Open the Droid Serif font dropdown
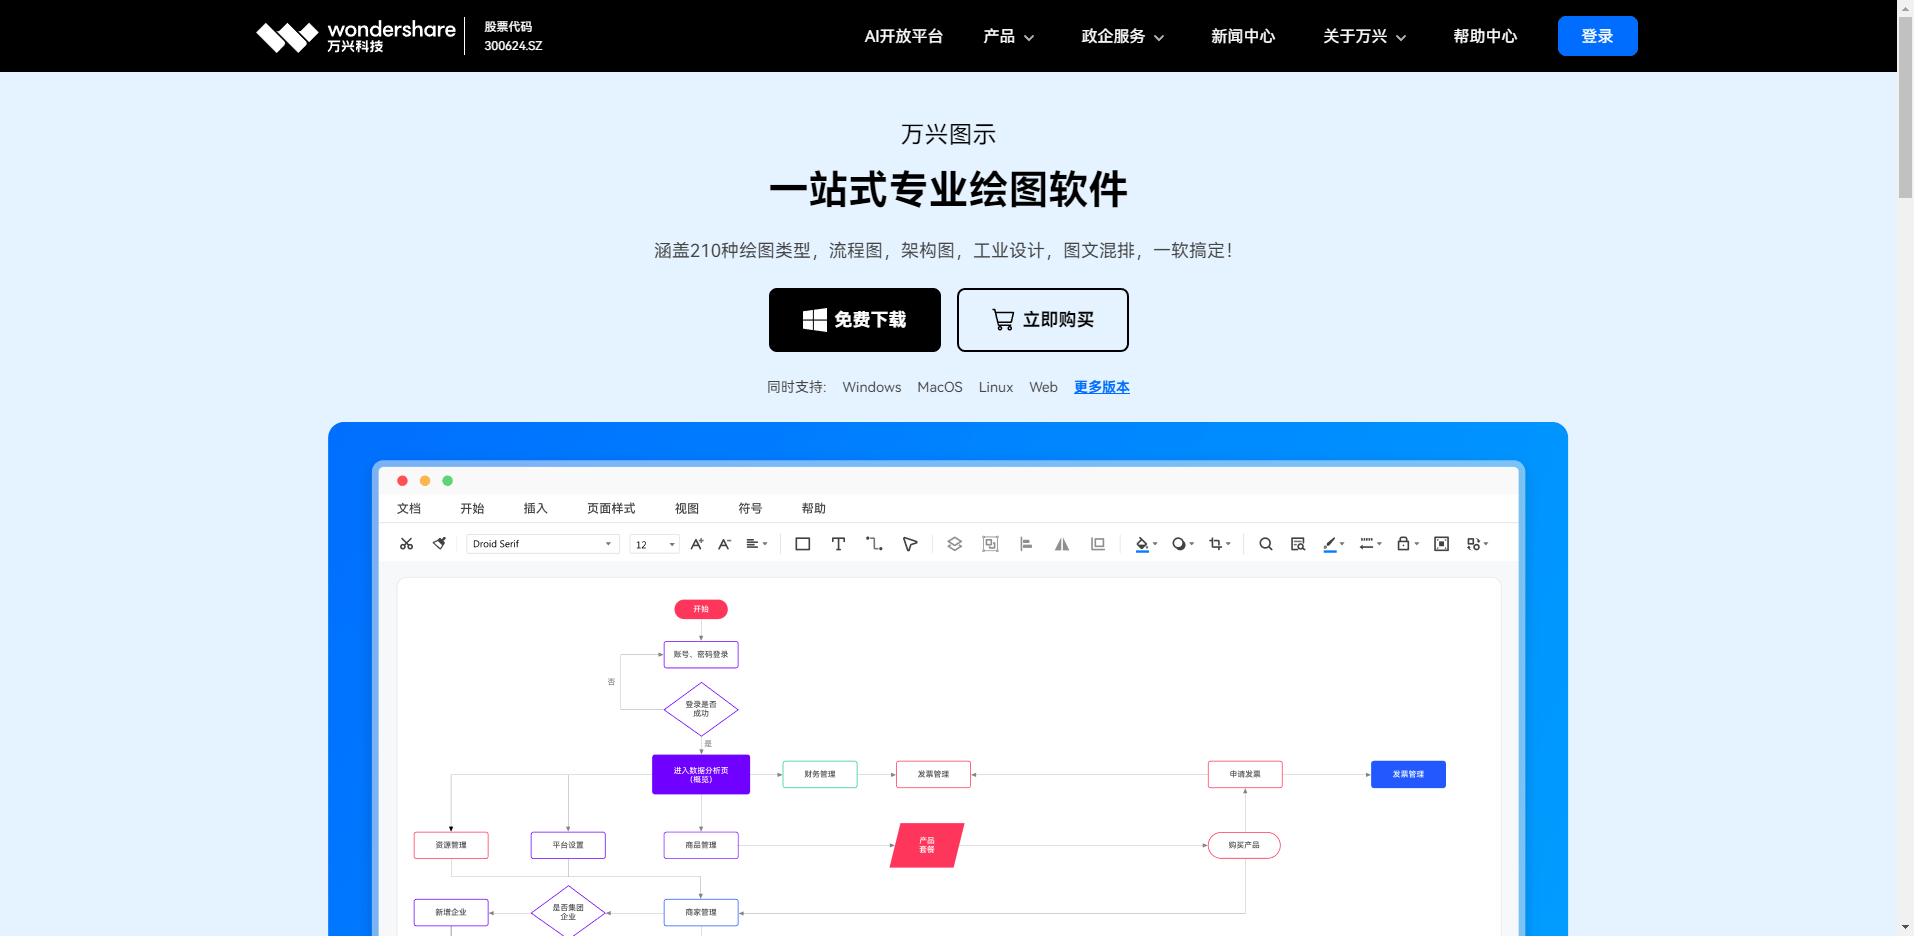 [x=543, y=544]
